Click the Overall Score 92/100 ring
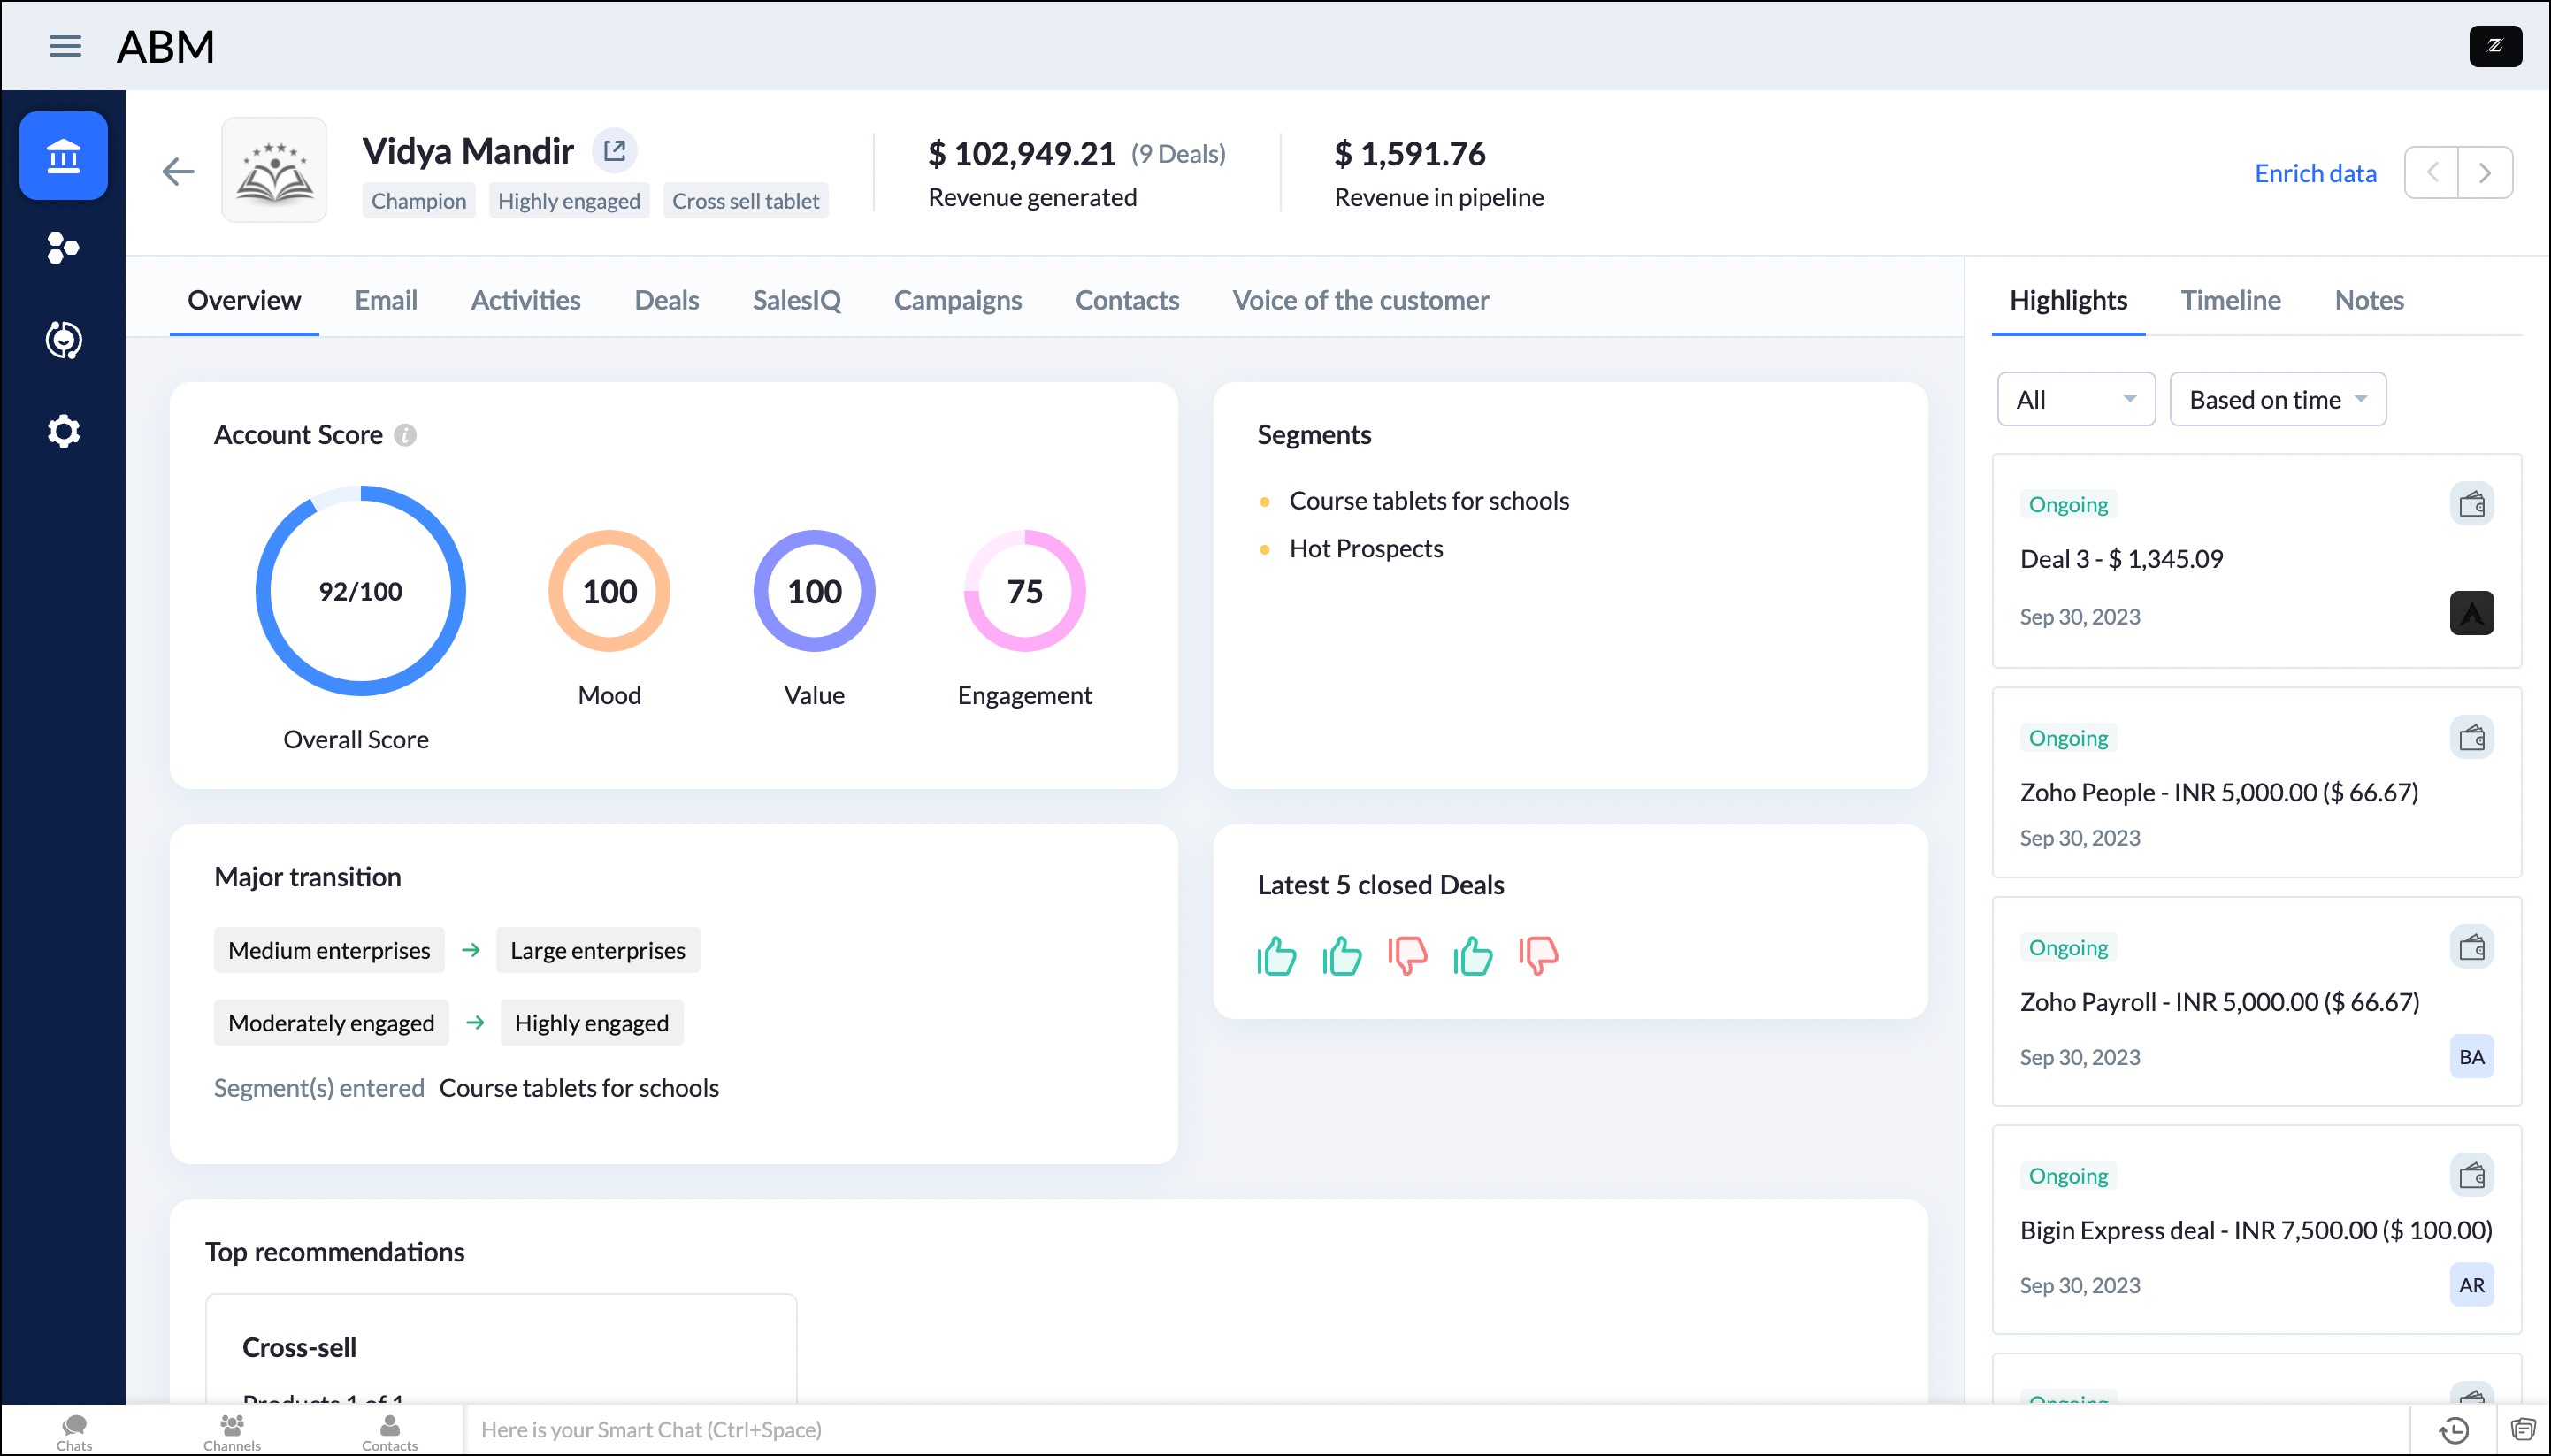2551x1456 pixels. 360,591
